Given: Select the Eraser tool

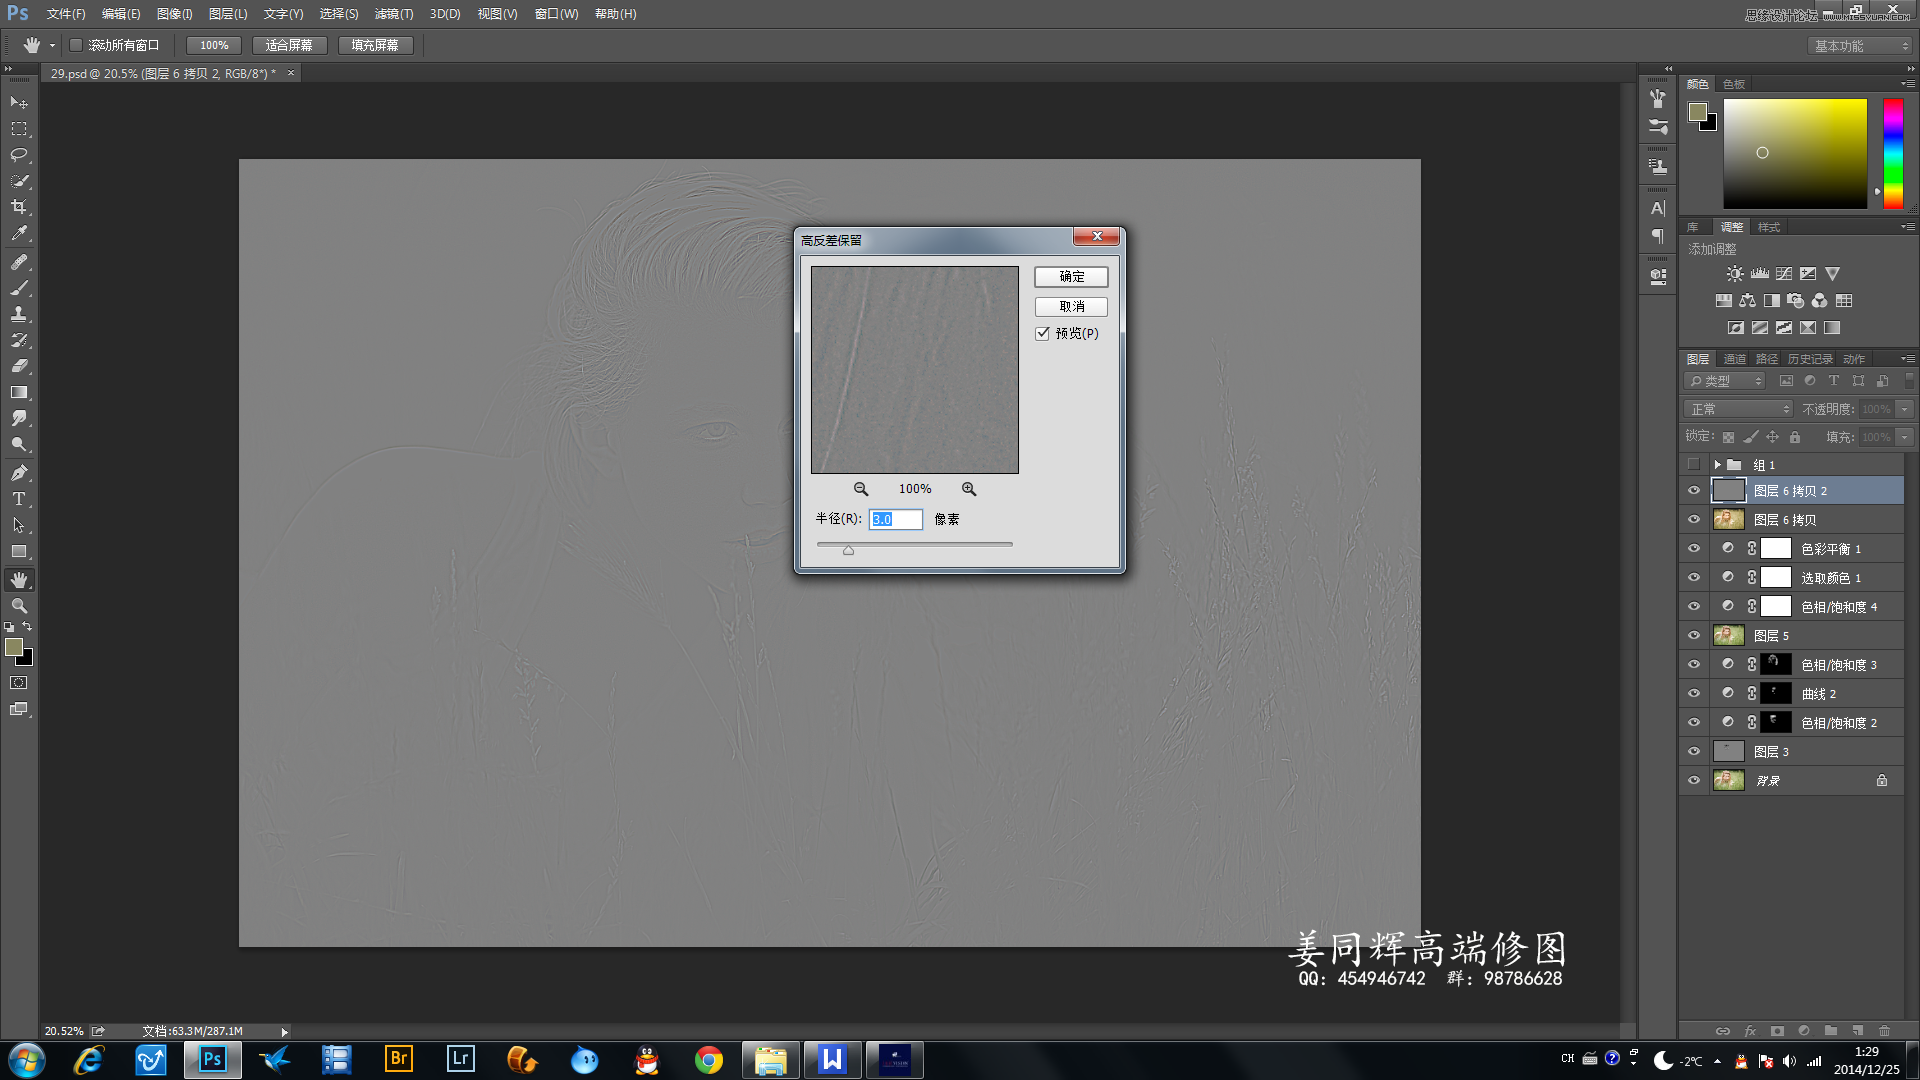Looking at the screenshot, I should coord(19,366).
